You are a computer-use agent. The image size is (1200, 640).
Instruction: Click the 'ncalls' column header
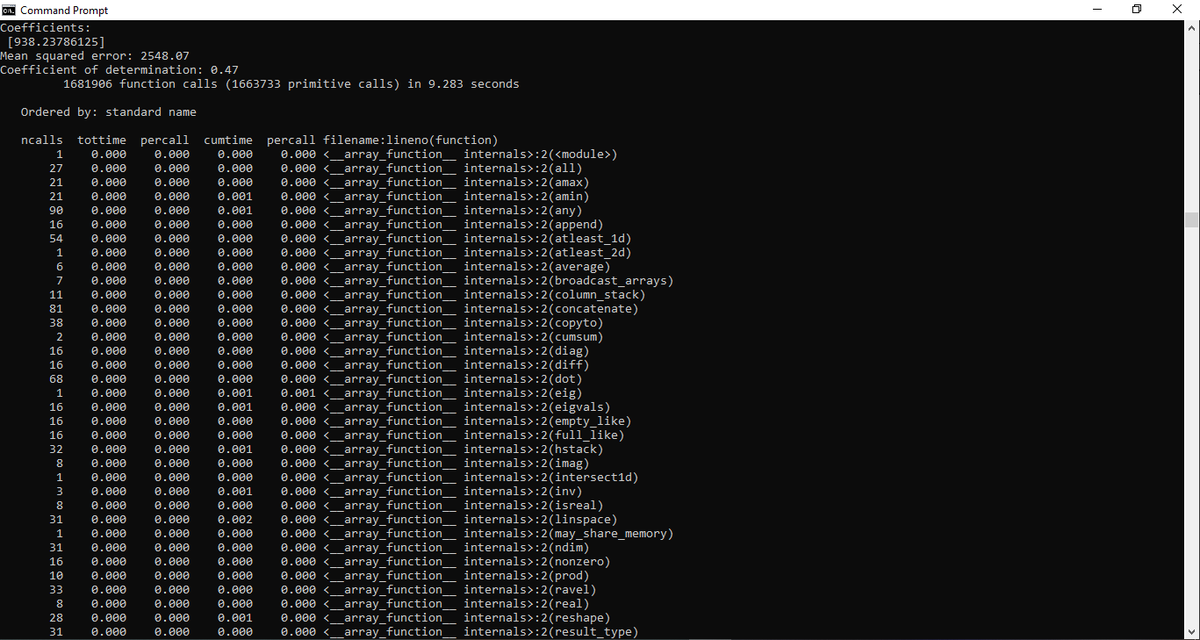pos(42,140)
